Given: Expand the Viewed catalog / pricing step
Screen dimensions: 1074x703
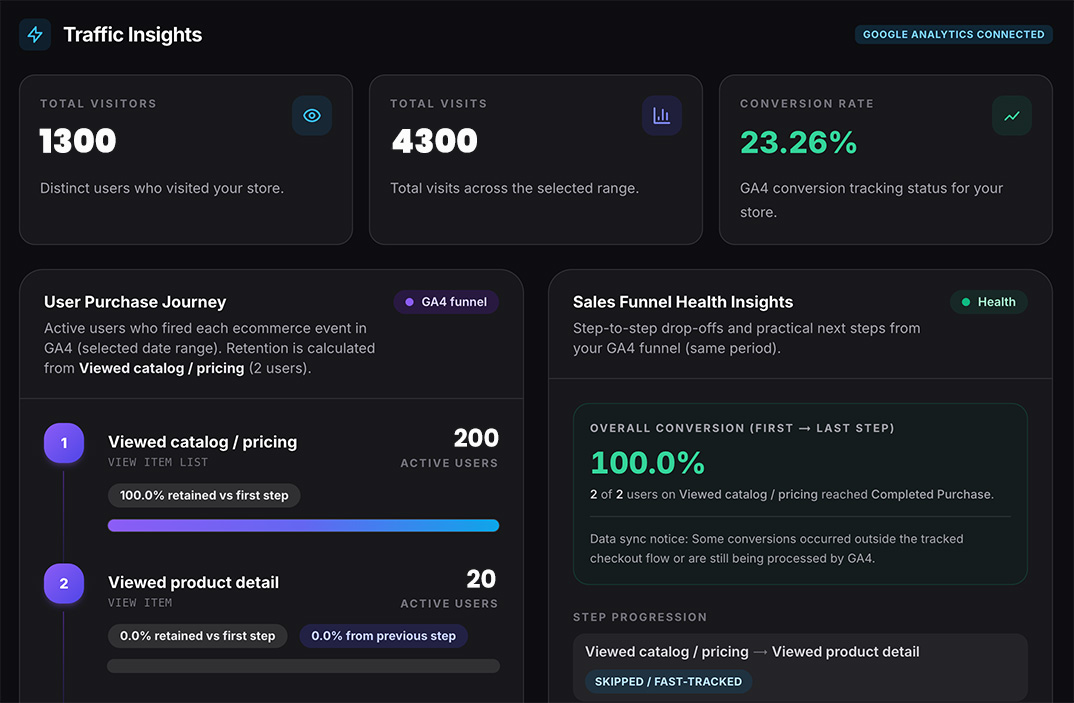Looking at the screenshot, I should 202,441.
